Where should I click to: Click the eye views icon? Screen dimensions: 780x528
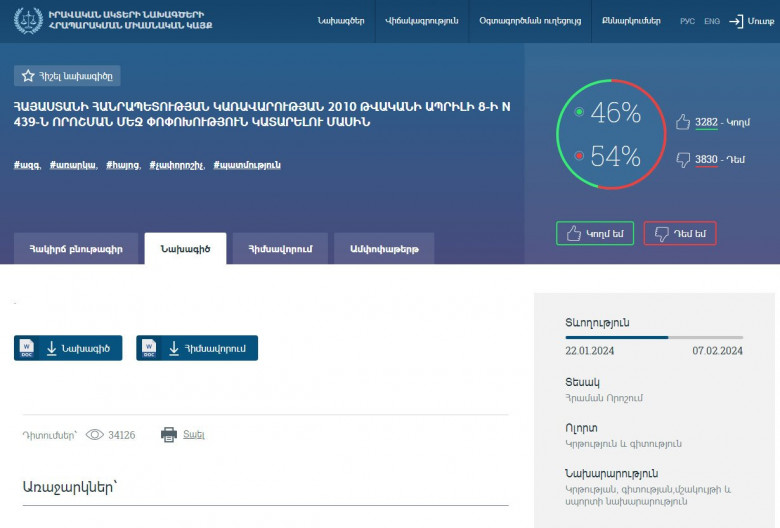(95, 435)
